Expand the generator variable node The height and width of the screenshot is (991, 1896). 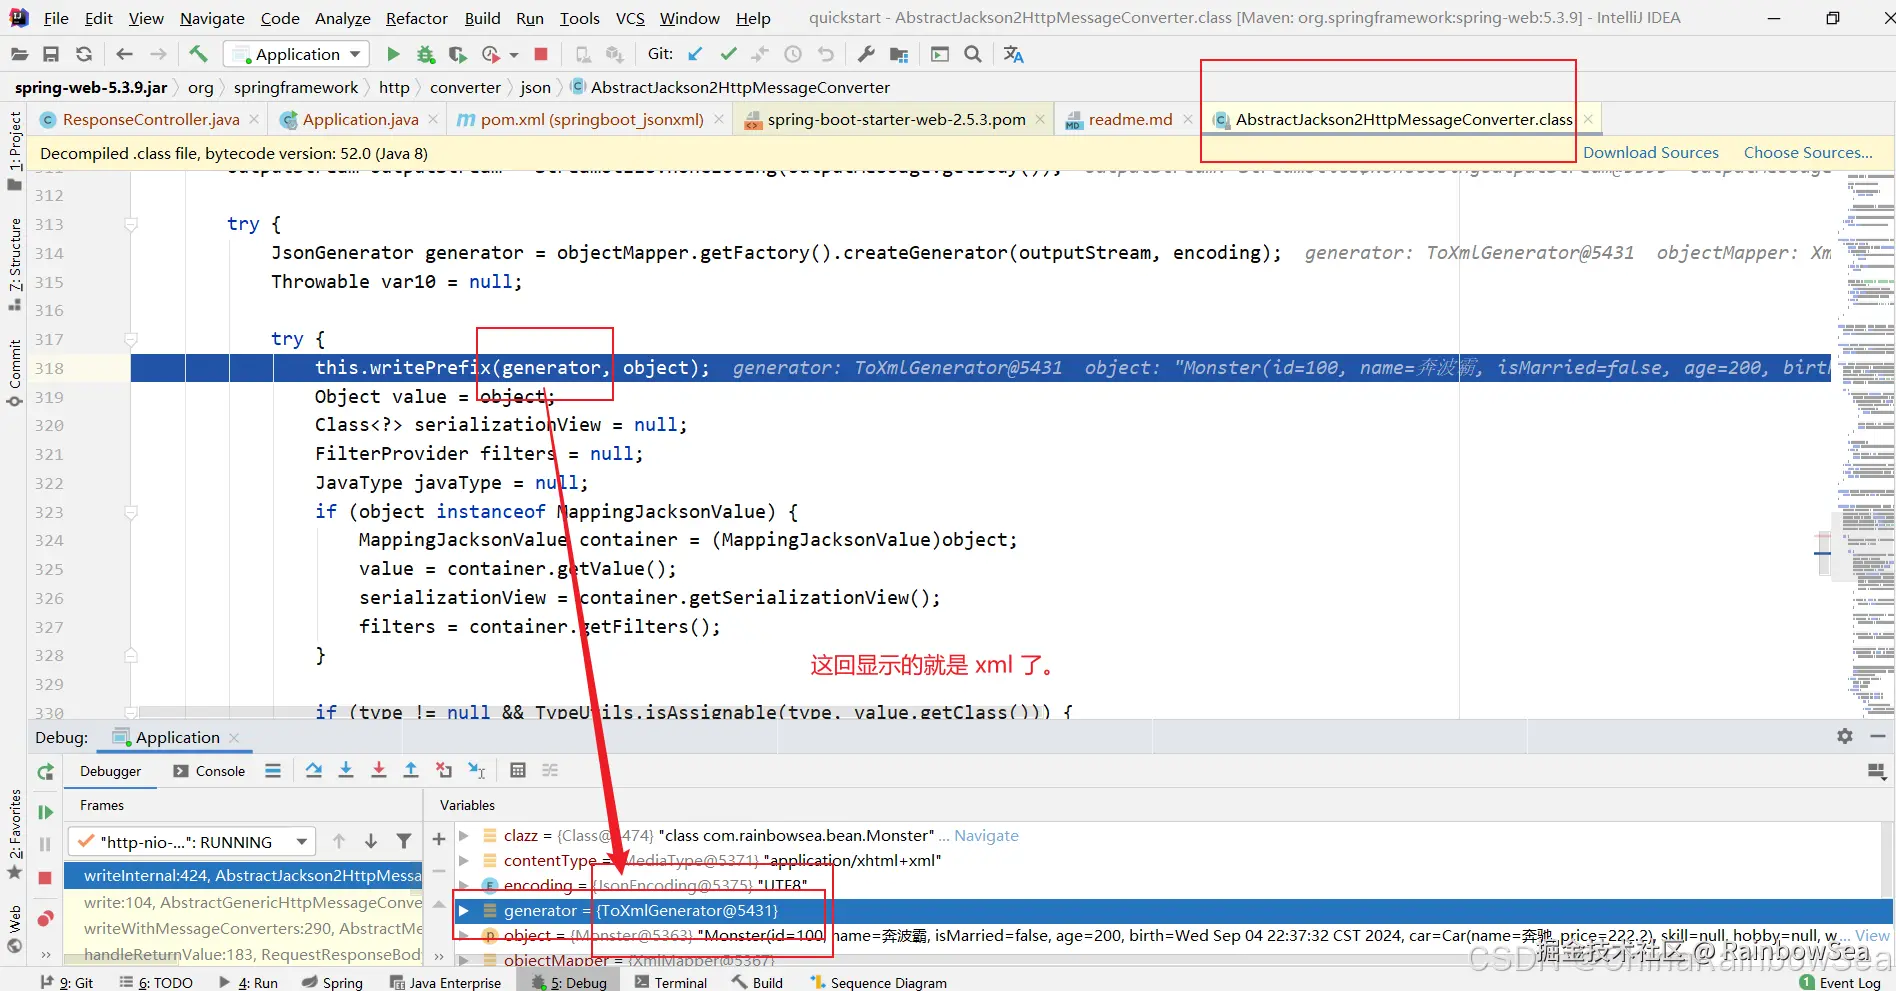pyautogui.click(x=464, y=910)
